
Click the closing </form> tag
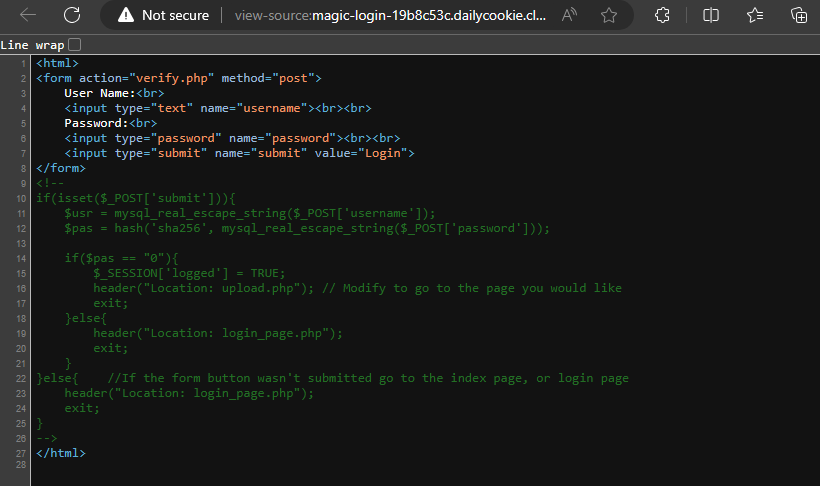[x=61, y=168]
